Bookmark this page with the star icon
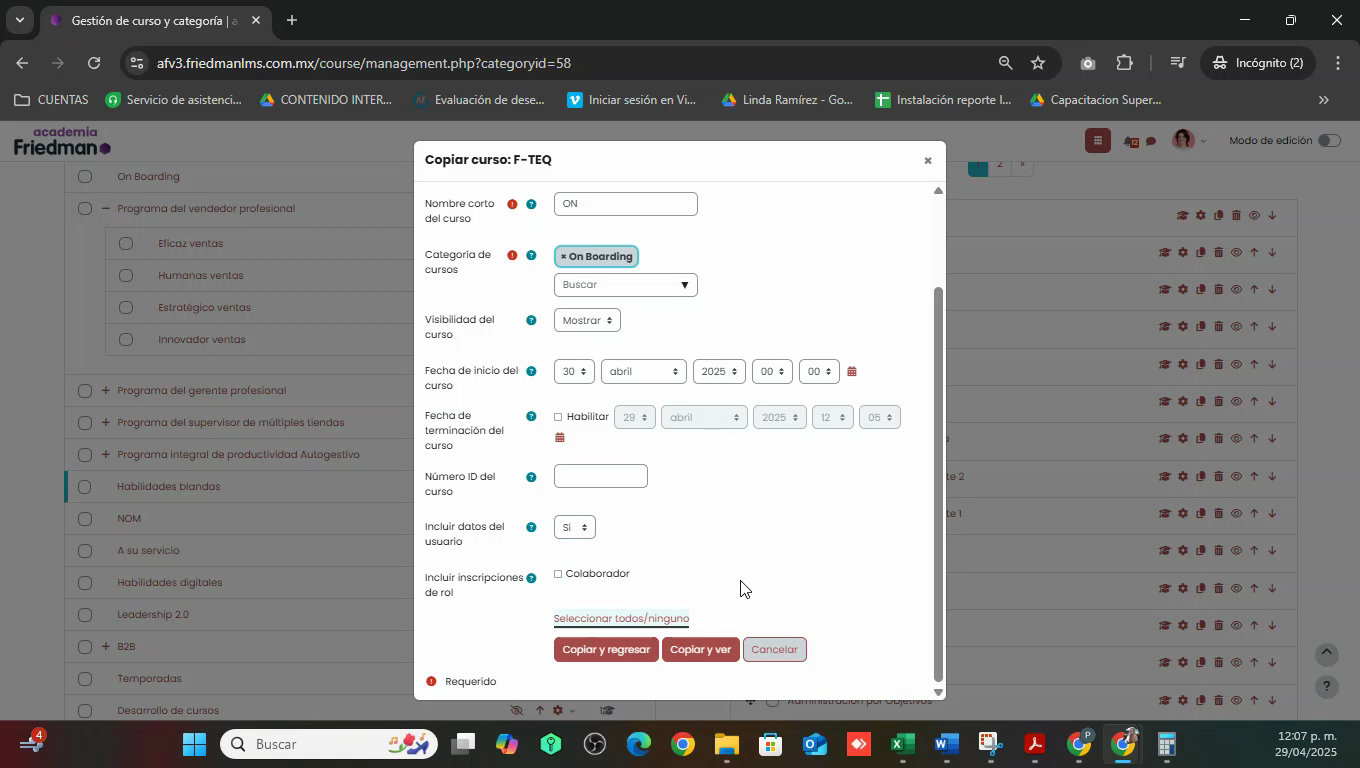The height and width of the screenshot is (768, 1360). (1038, 63)
